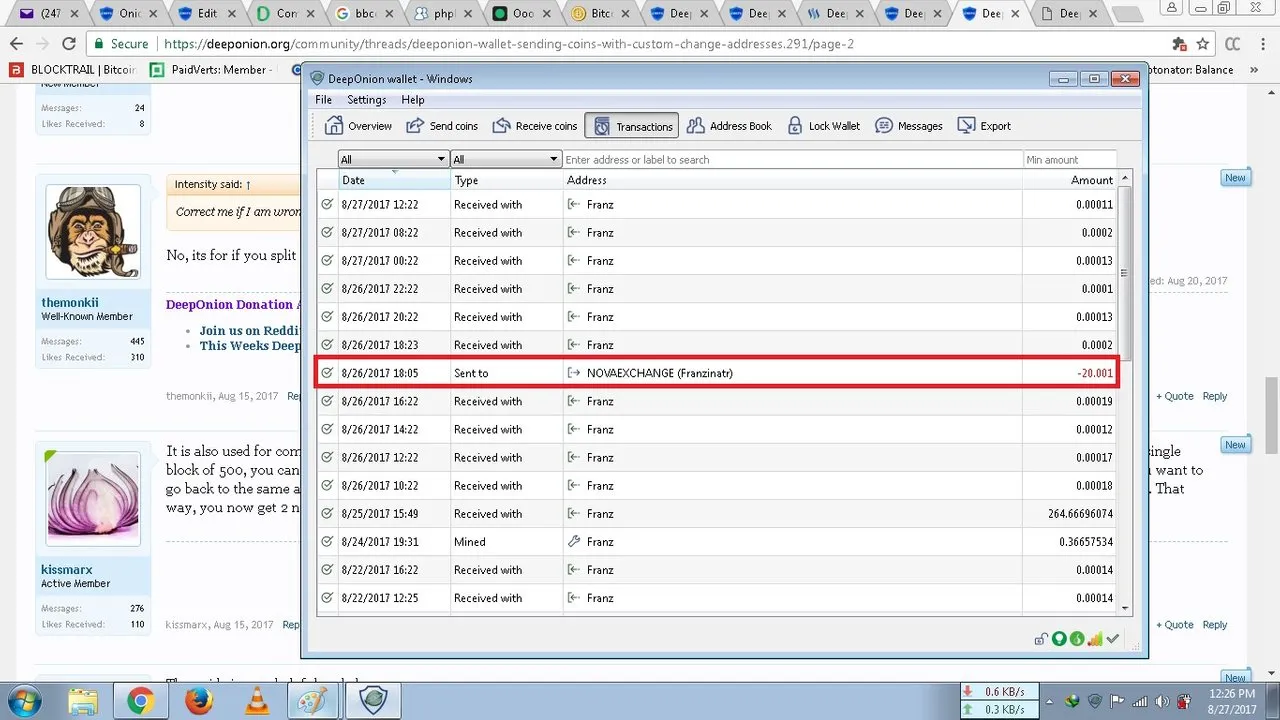Open the BLOCKTRAIL bookmark
Viewport: 1280px width, 720px height.
[73, 70]
